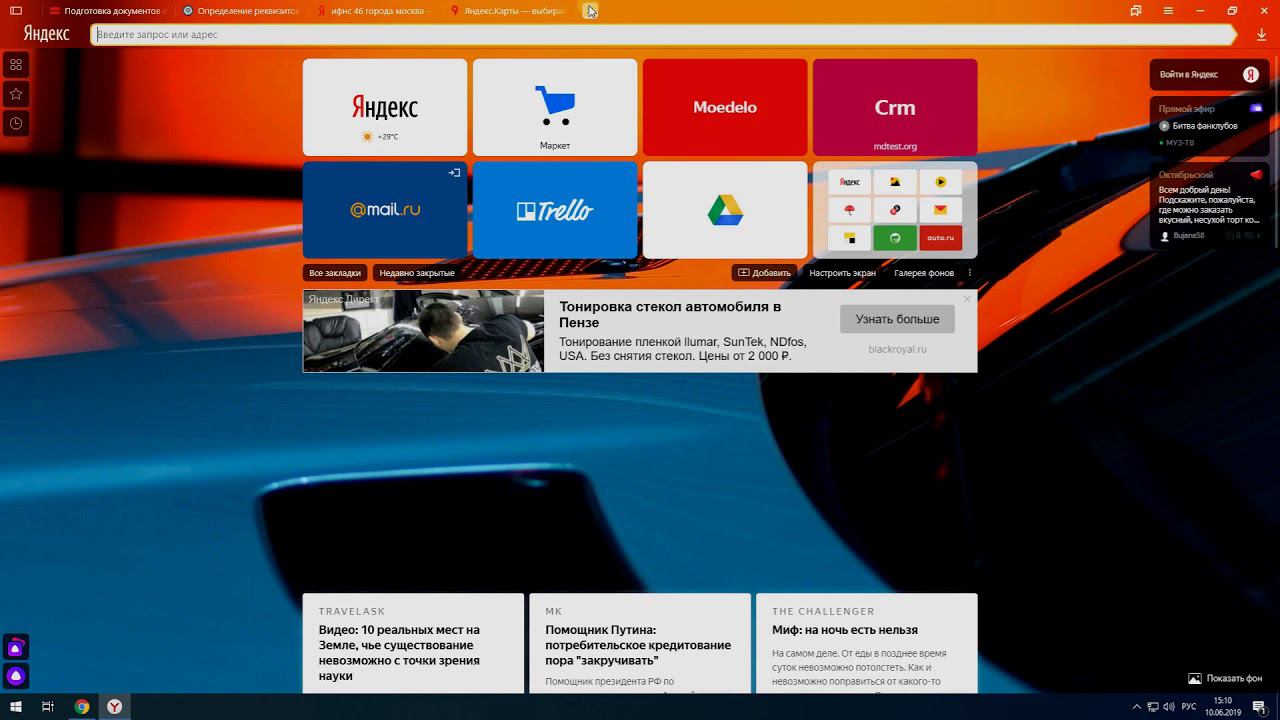This screenshot has height=720, width=1280.
Task: Open the mail.ru tile
Action: [385, 210]
